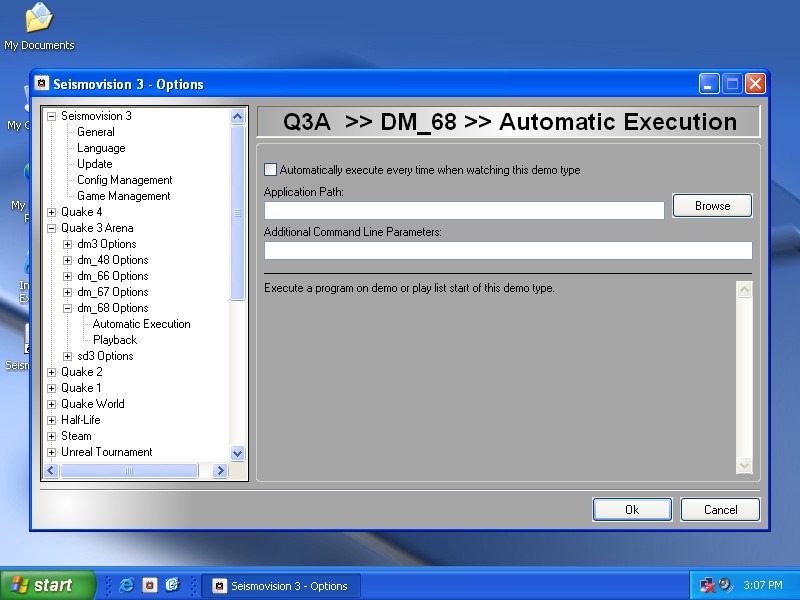Click the Application Path text field
Image resolution: width=800 pixels, height=600 pixels.
[x=464, y=210]
